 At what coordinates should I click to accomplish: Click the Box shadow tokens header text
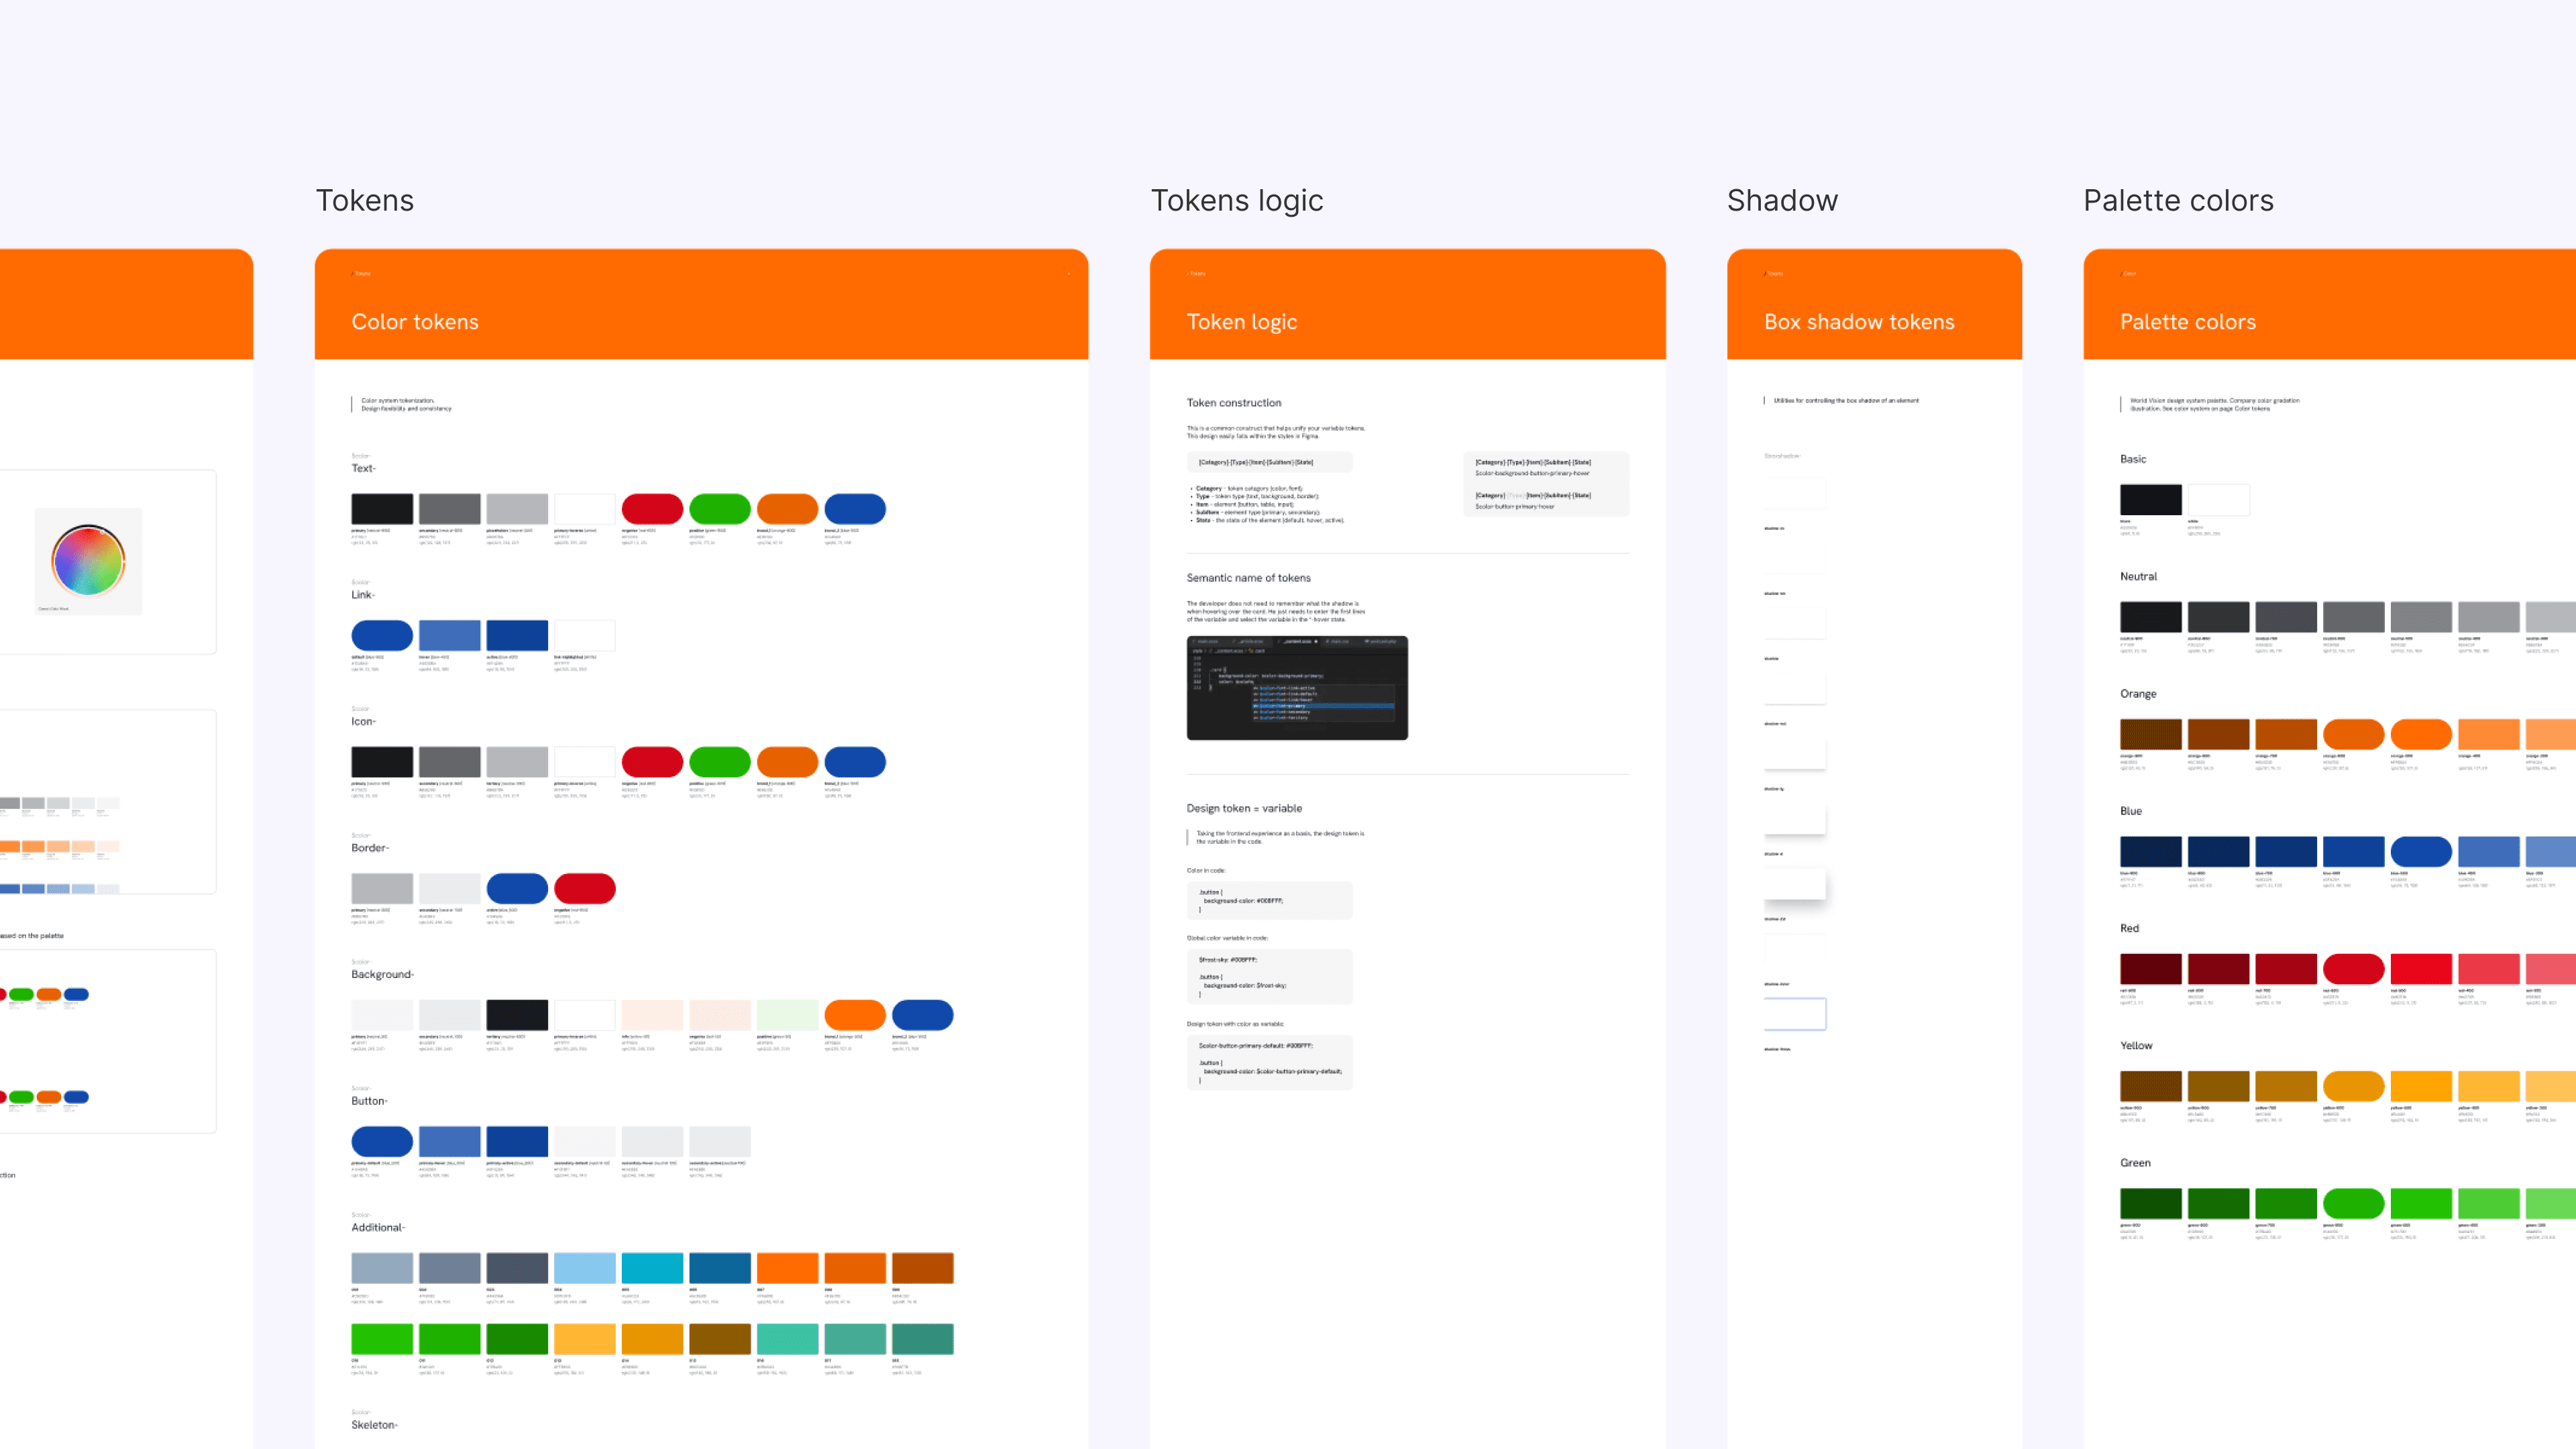[x=1858, y=322]
